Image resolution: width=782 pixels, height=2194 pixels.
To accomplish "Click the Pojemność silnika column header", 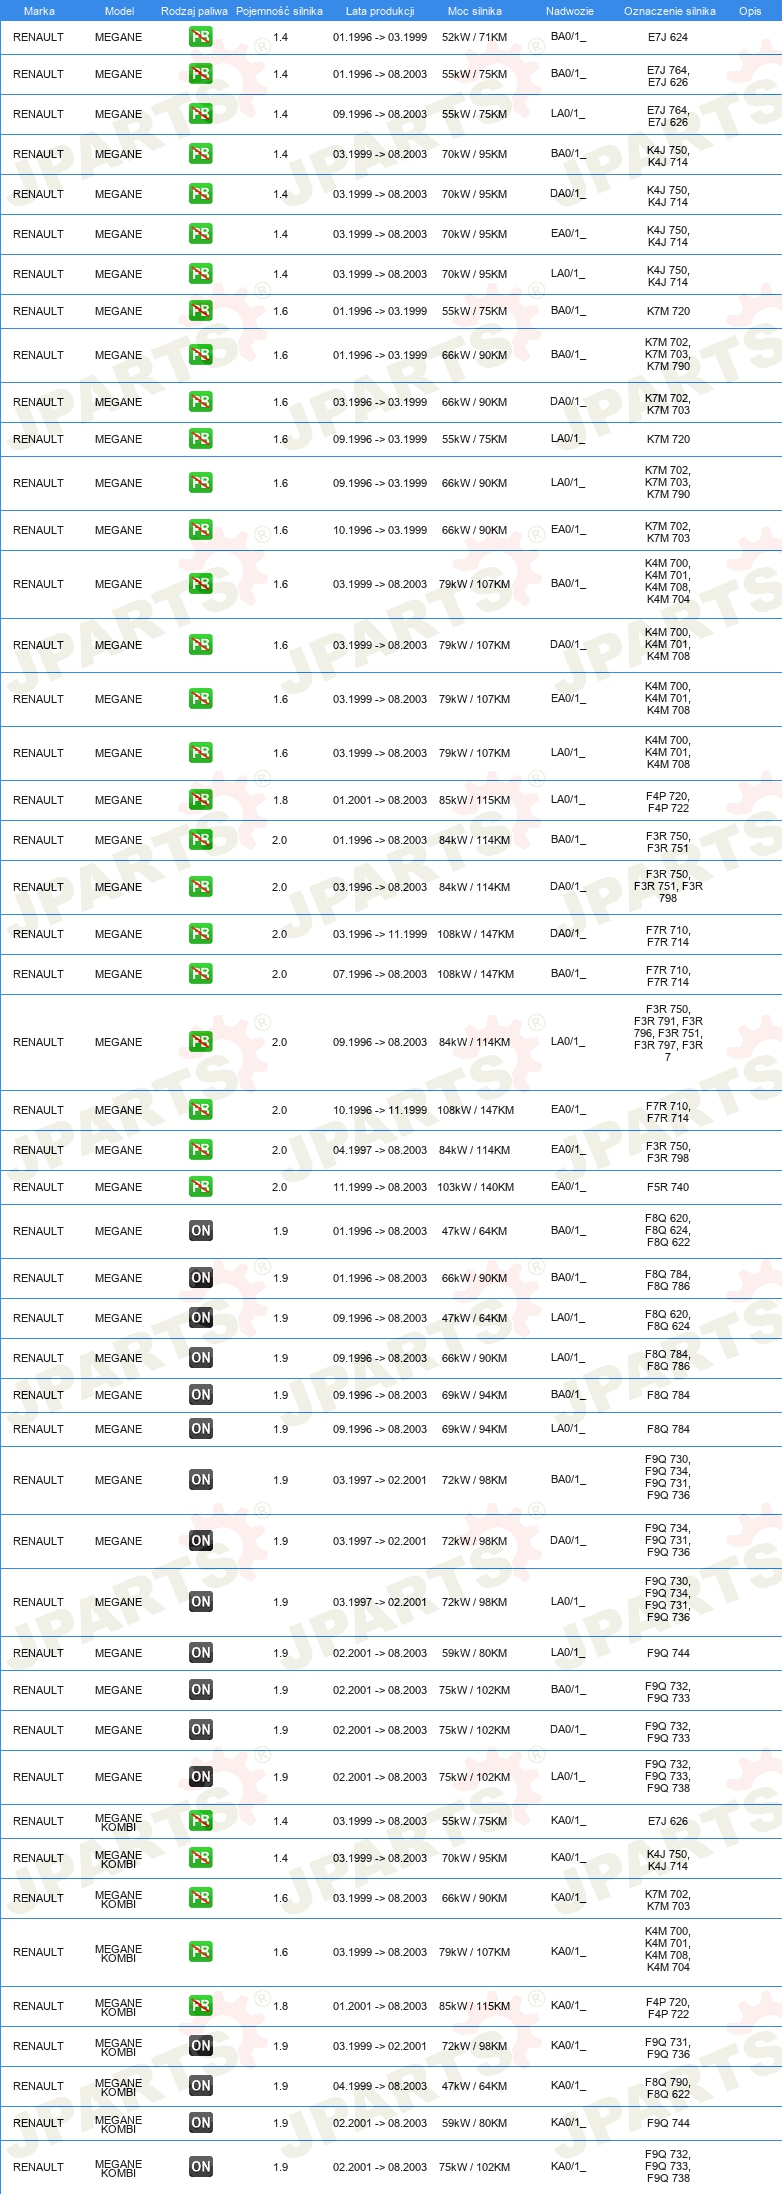I will pos(280,11).
